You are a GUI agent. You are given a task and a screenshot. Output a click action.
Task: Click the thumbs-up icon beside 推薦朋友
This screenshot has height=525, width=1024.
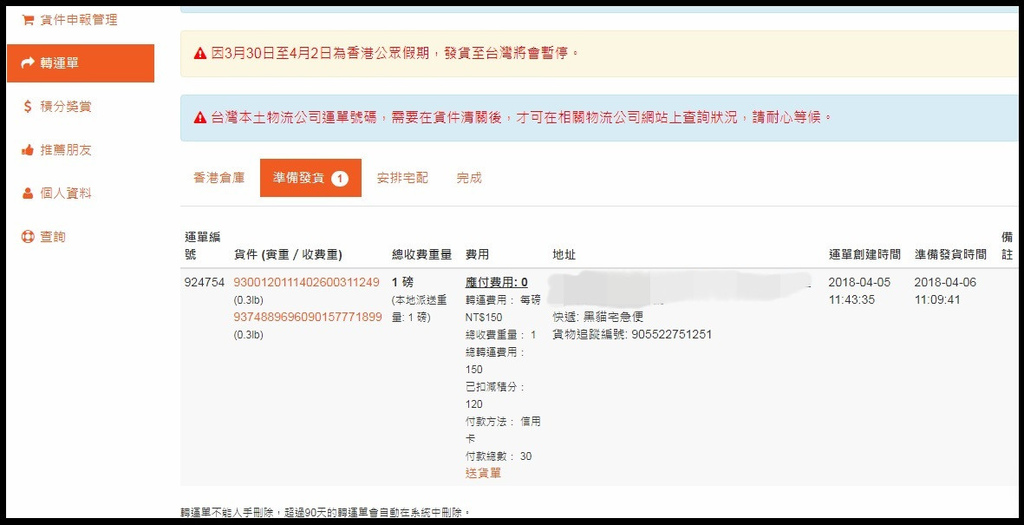click(x=28, y=150)
